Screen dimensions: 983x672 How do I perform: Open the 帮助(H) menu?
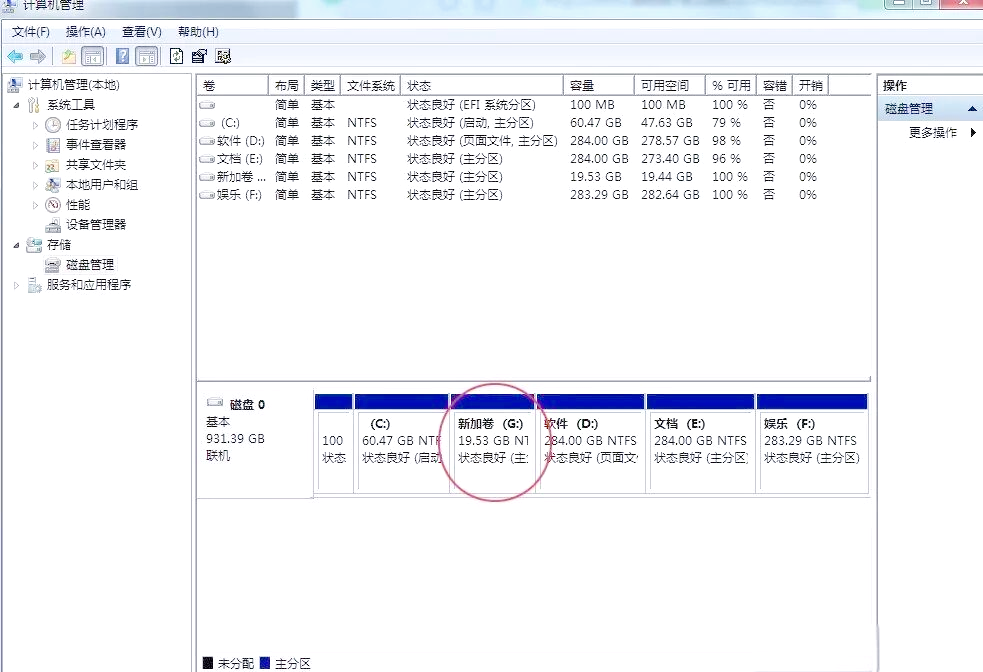[x=198, y=32]
